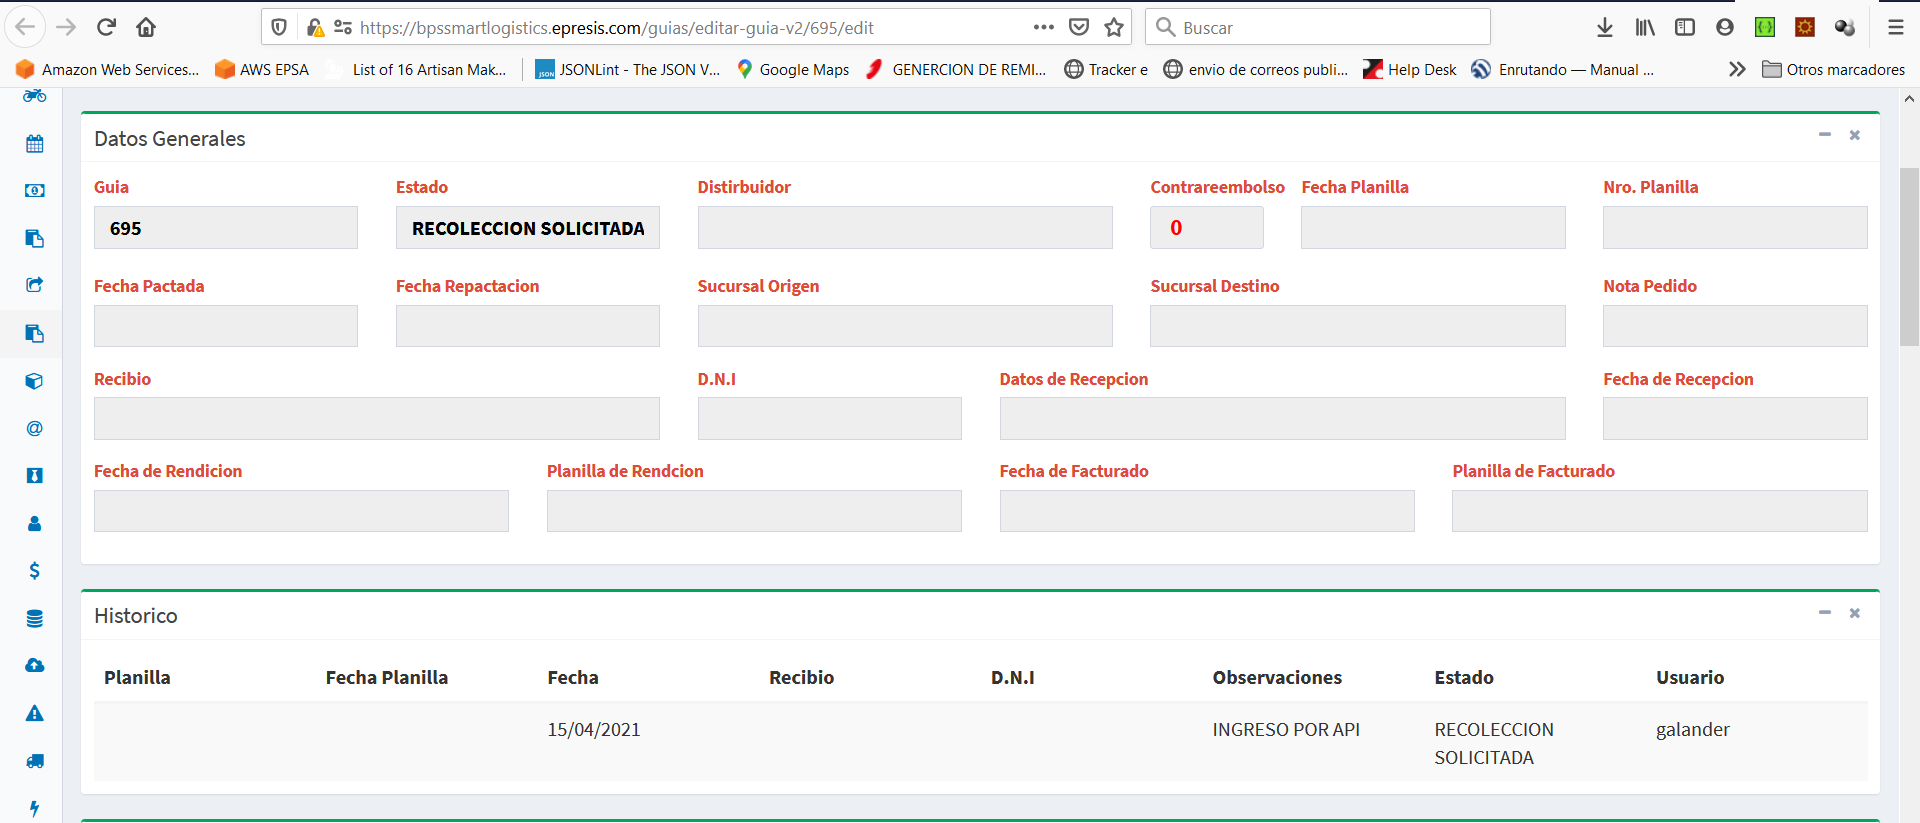Open the Google Maps bookmark

(793, 69)
